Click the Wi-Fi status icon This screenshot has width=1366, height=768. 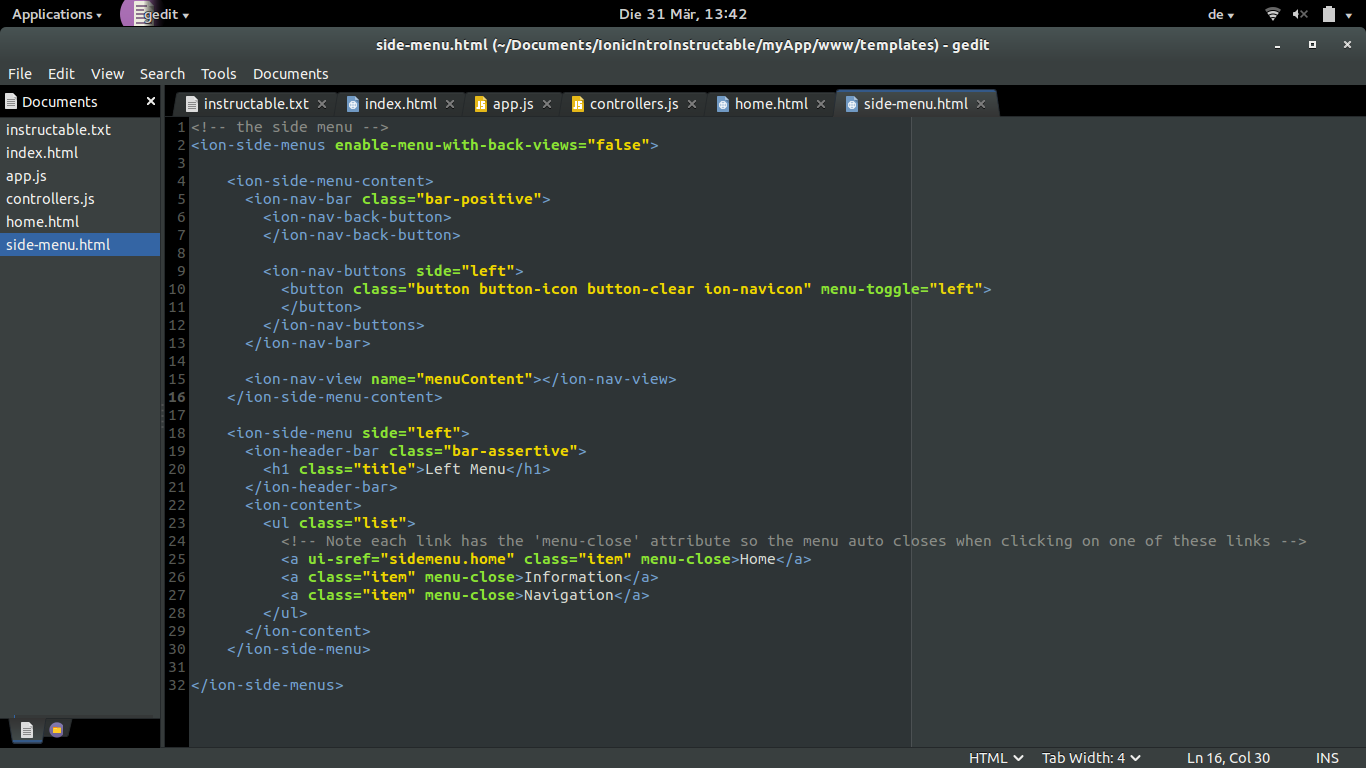(1273, 14)
